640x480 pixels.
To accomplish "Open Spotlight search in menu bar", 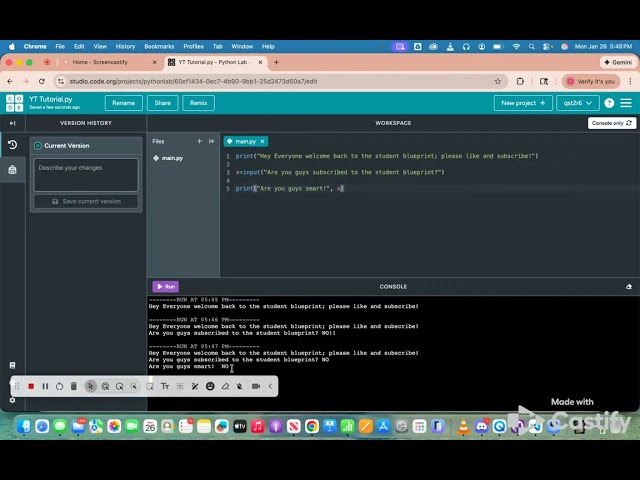I will [x=531, y=47].
